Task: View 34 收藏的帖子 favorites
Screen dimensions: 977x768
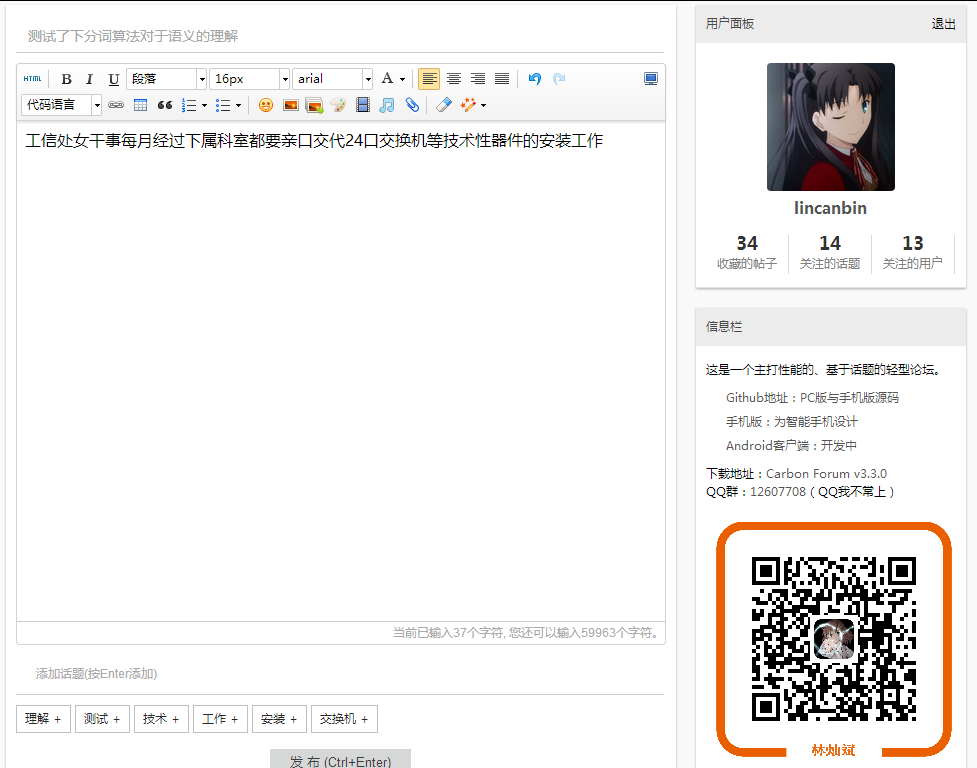Action: click(747, 252)
